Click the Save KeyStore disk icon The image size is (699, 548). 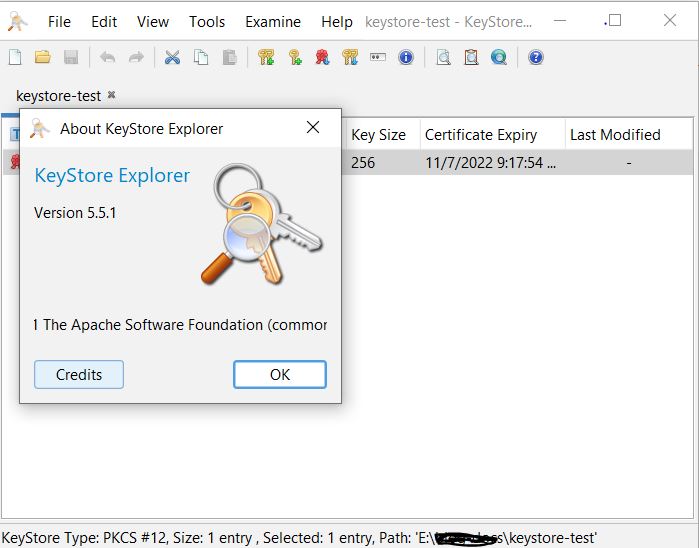click(71, 58)
